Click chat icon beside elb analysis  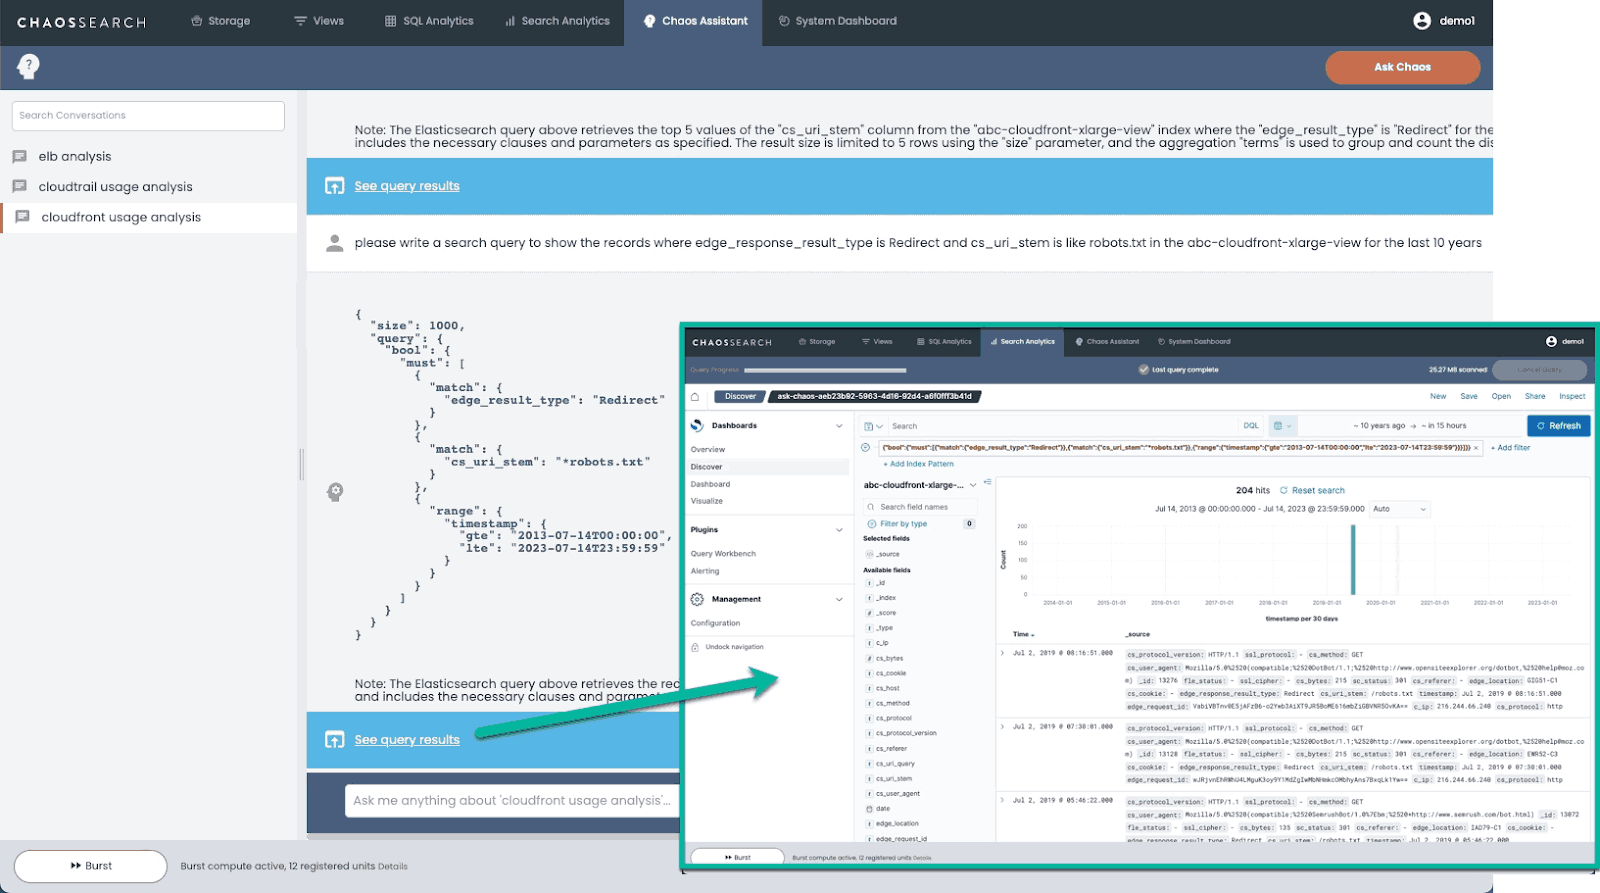20,157
